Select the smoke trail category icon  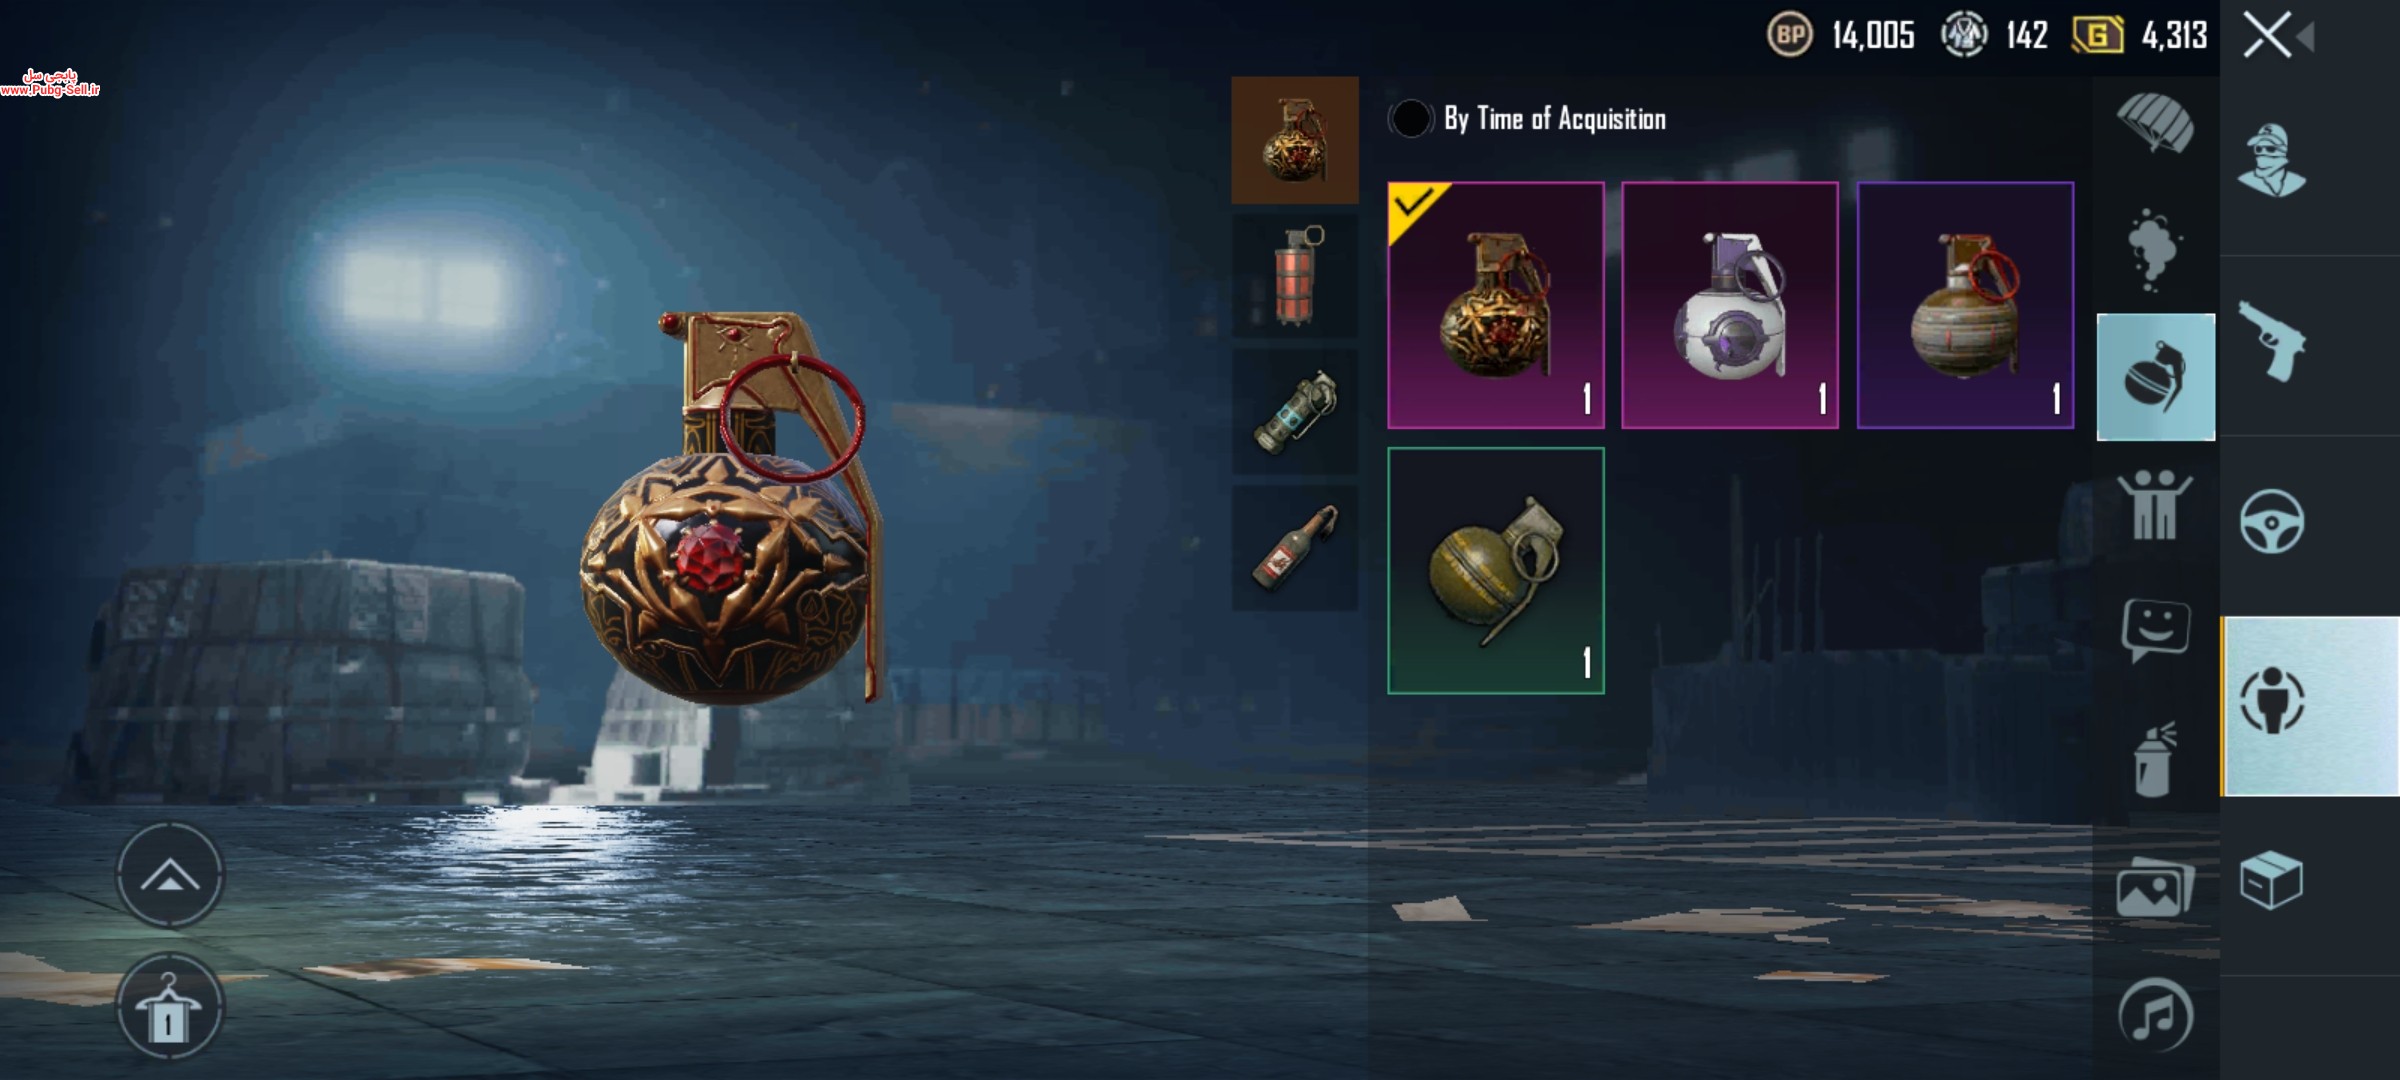tap(2153, 250)
